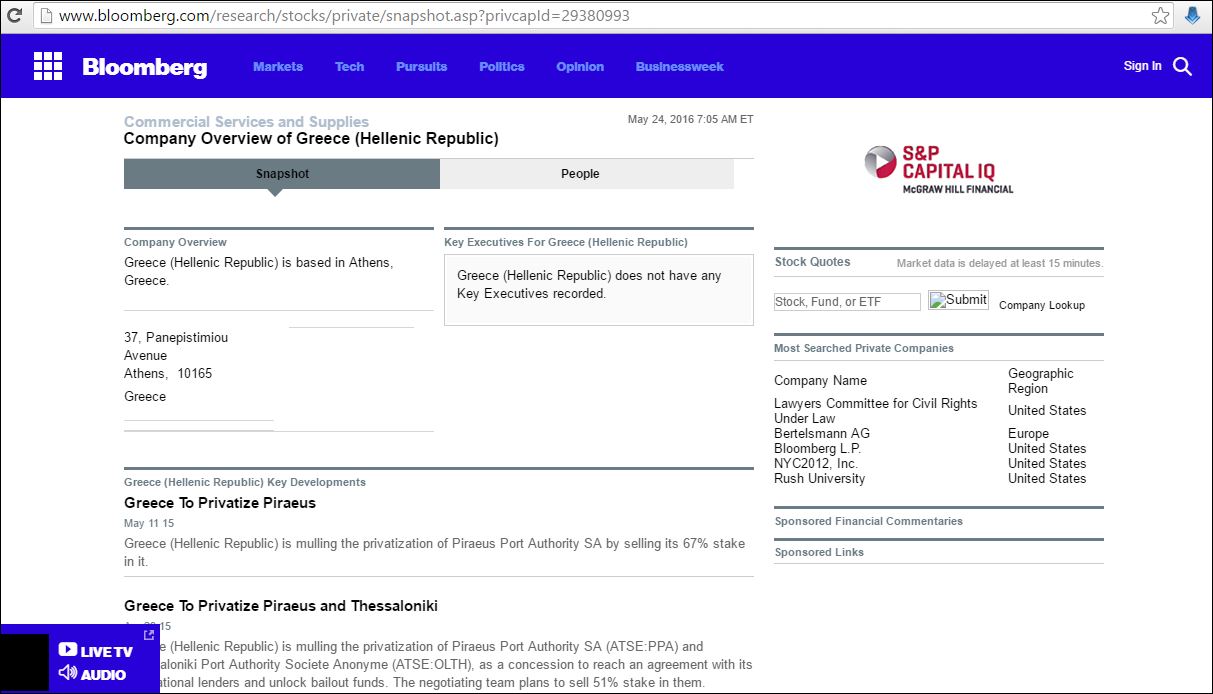Screen dimensions: 1213x694
Task: Play Live TV from the bottom widget
Action: [95, 651]
